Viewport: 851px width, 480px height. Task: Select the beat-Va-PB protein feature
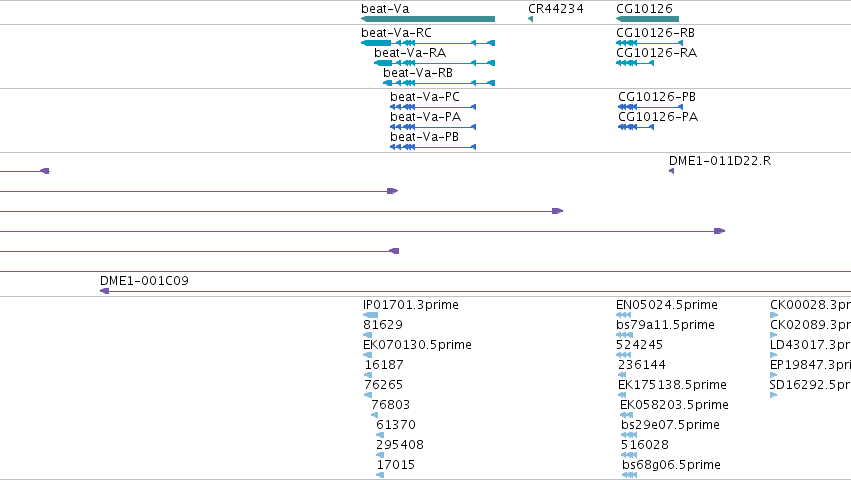click(x=433, y=147)
